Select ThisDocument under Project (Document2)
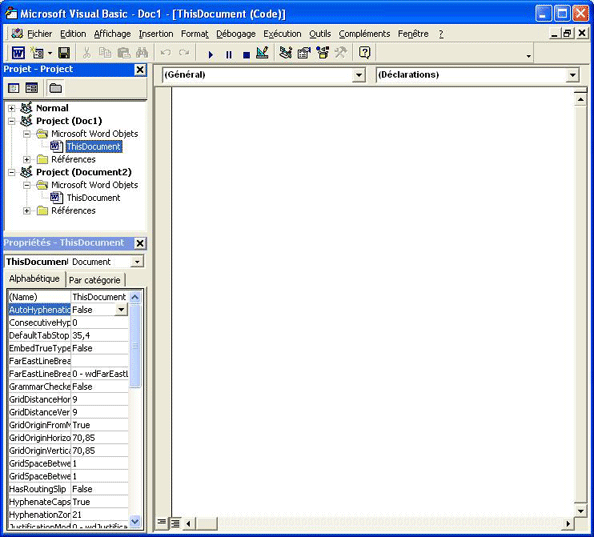Image resolution: width=594 pixels, height=537 pixels. pyautogui.click(x=93, y=198)
